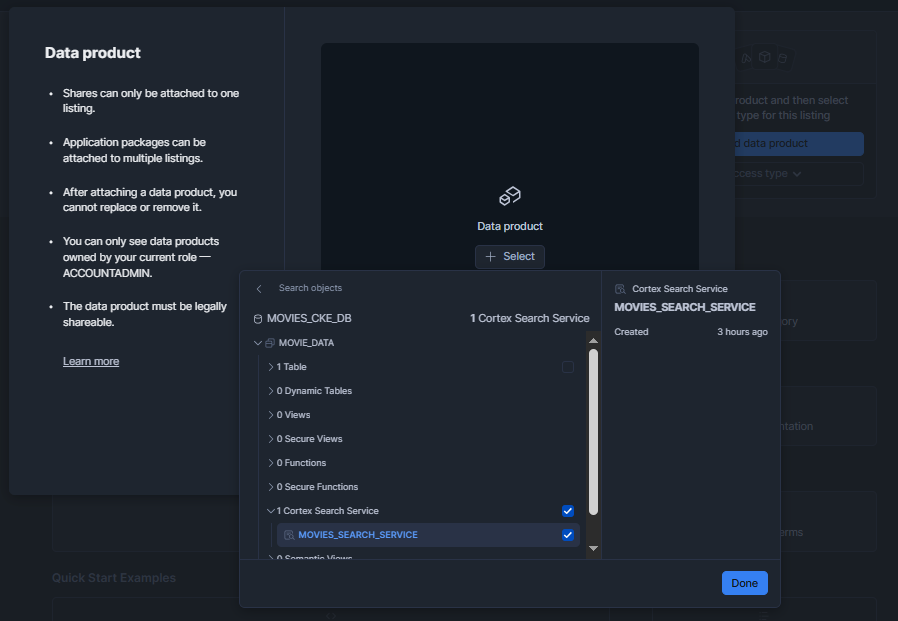
Task: Click the blue data product button in background
Action: (x=799, y=144)
